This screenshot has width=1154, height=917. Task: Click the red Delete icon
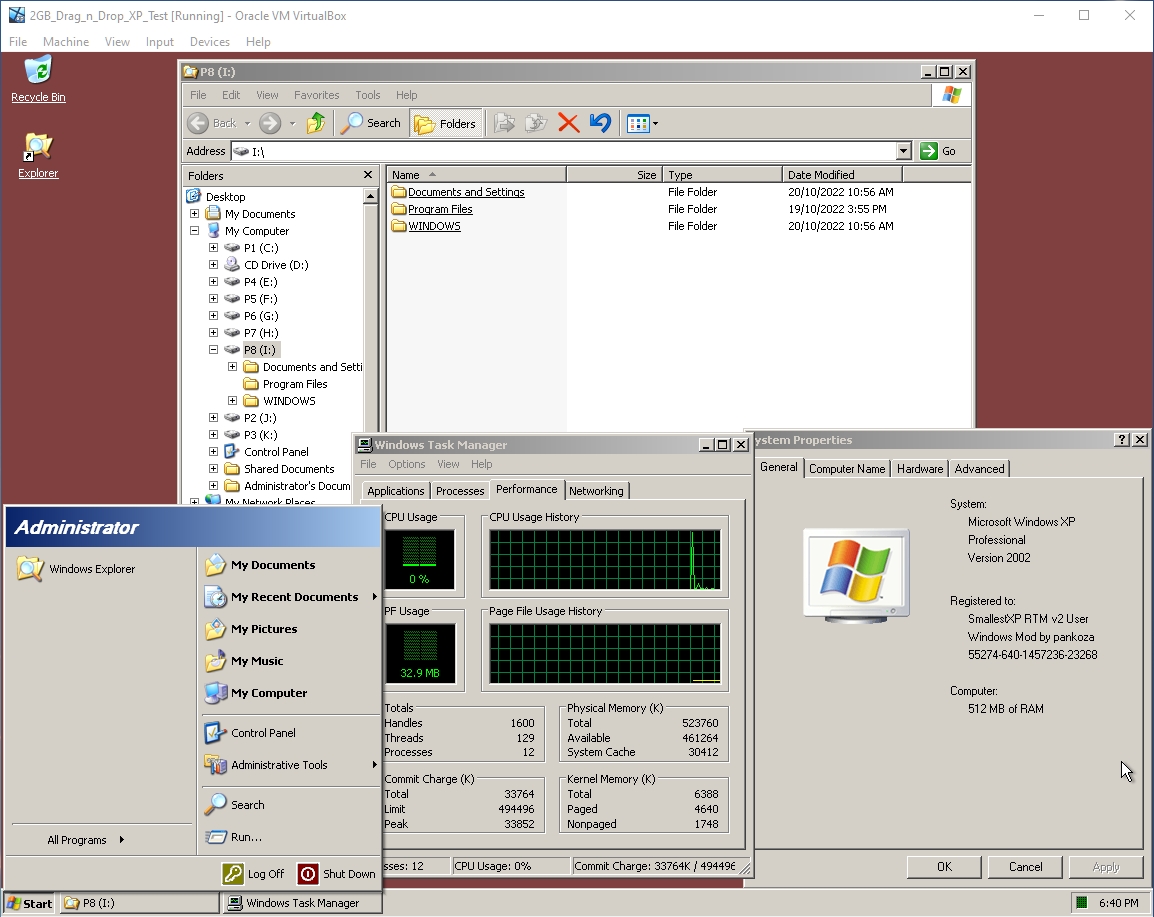[x=568, y=123]
